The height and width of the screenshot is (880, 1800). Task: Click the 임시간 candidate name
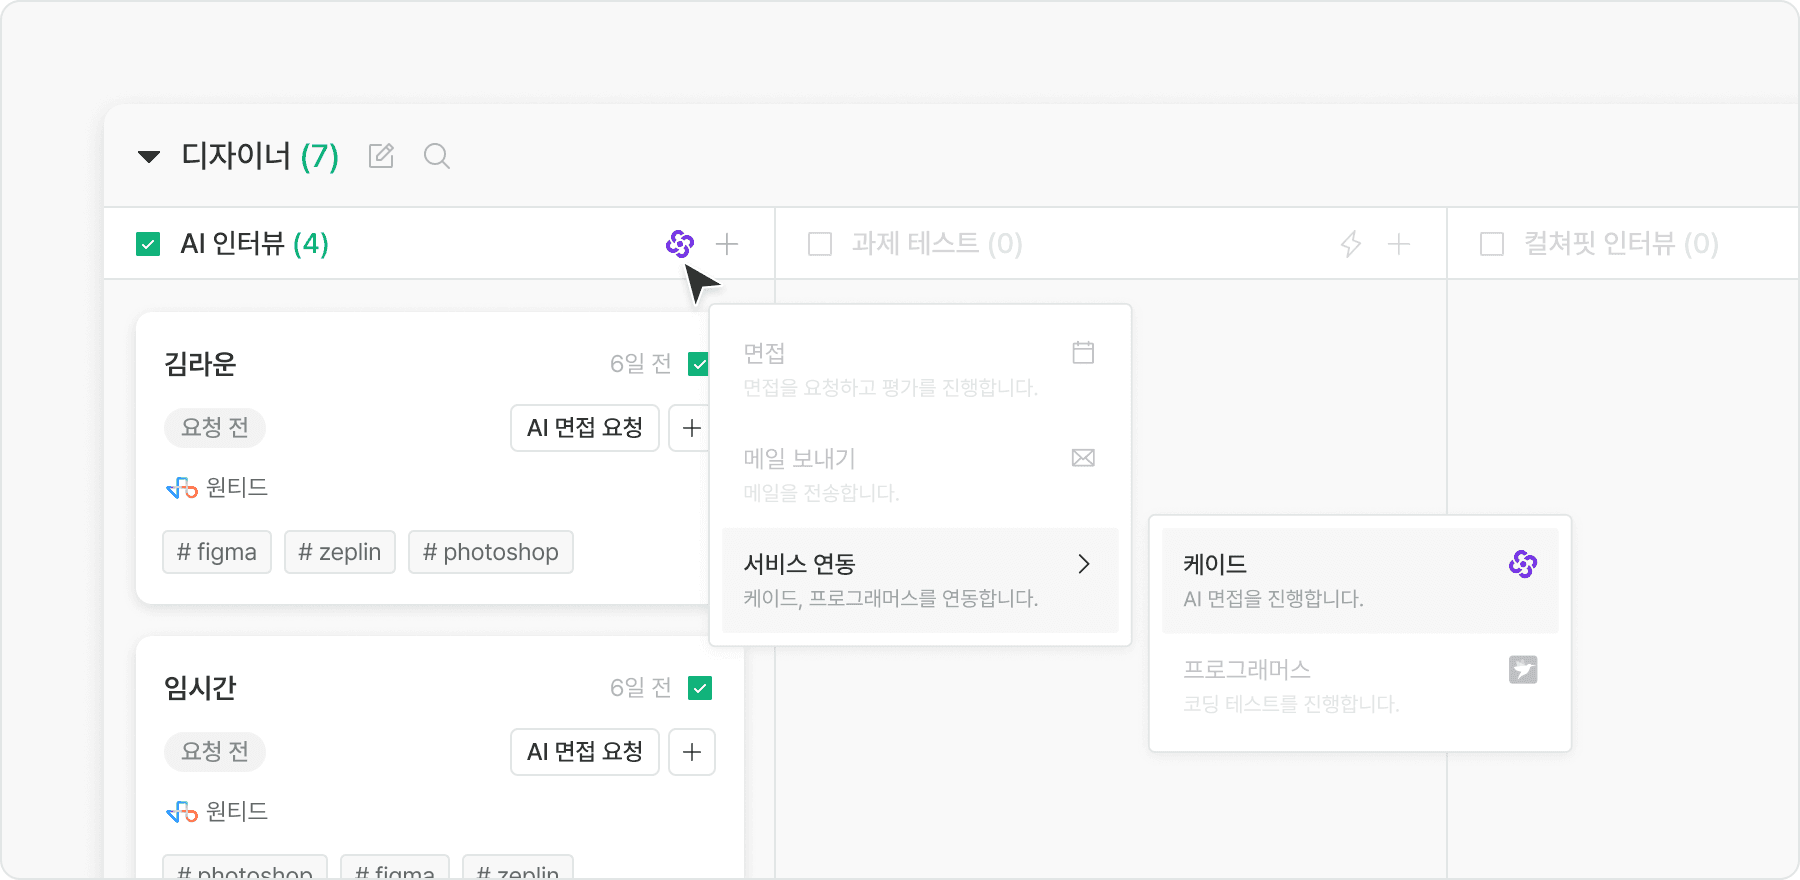(200, 688)
